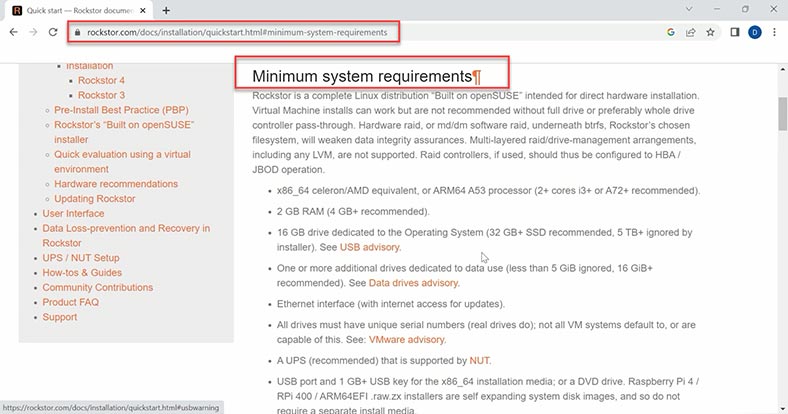Open a new tab with plus
Screen dimensions: 788x414
(x=166, y=10)
